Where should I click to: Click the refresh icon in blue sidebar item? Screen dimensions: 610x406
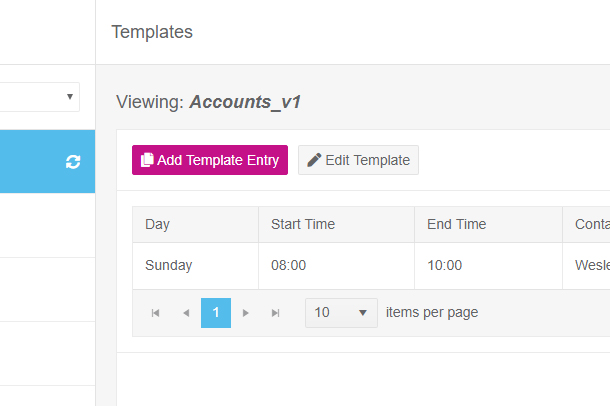(73, 161)
